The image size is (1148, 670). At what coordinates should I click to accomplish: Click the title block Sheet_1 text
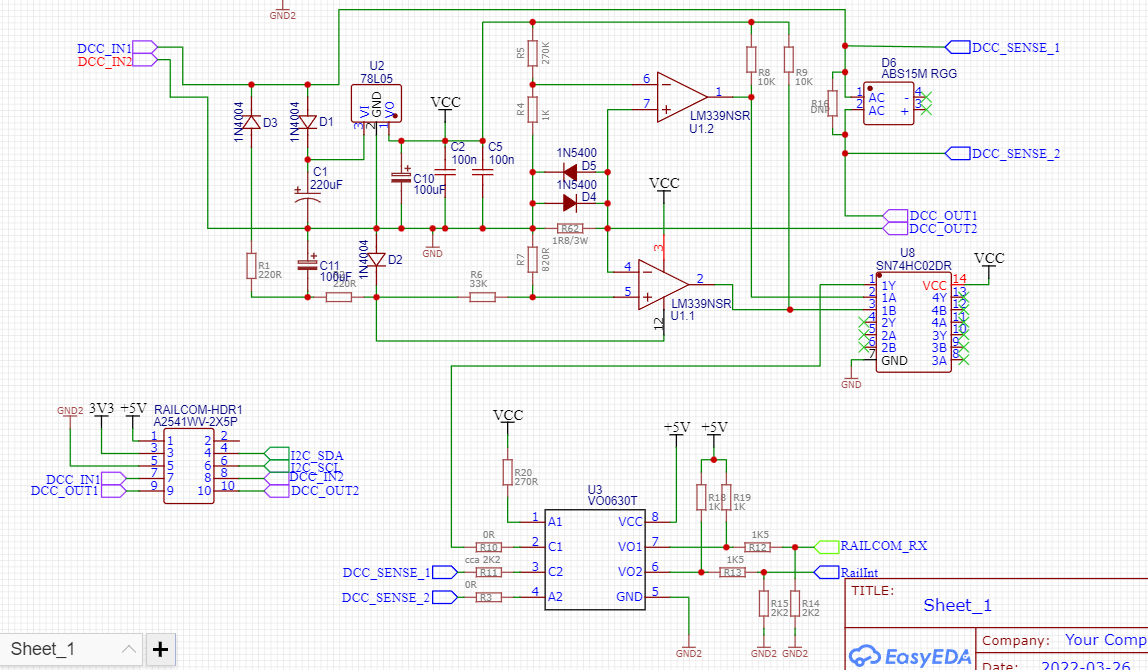tap(957, 605)
